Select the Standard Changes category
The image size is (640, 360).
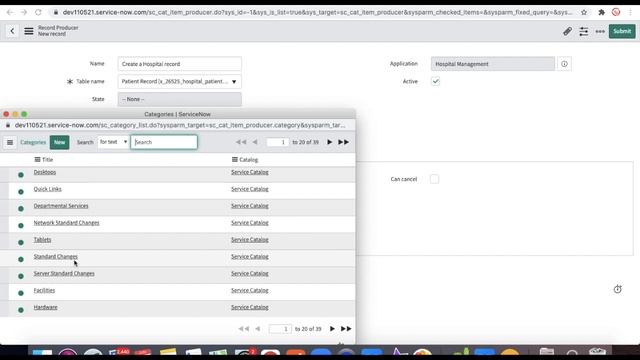click(x=56, y=256)
